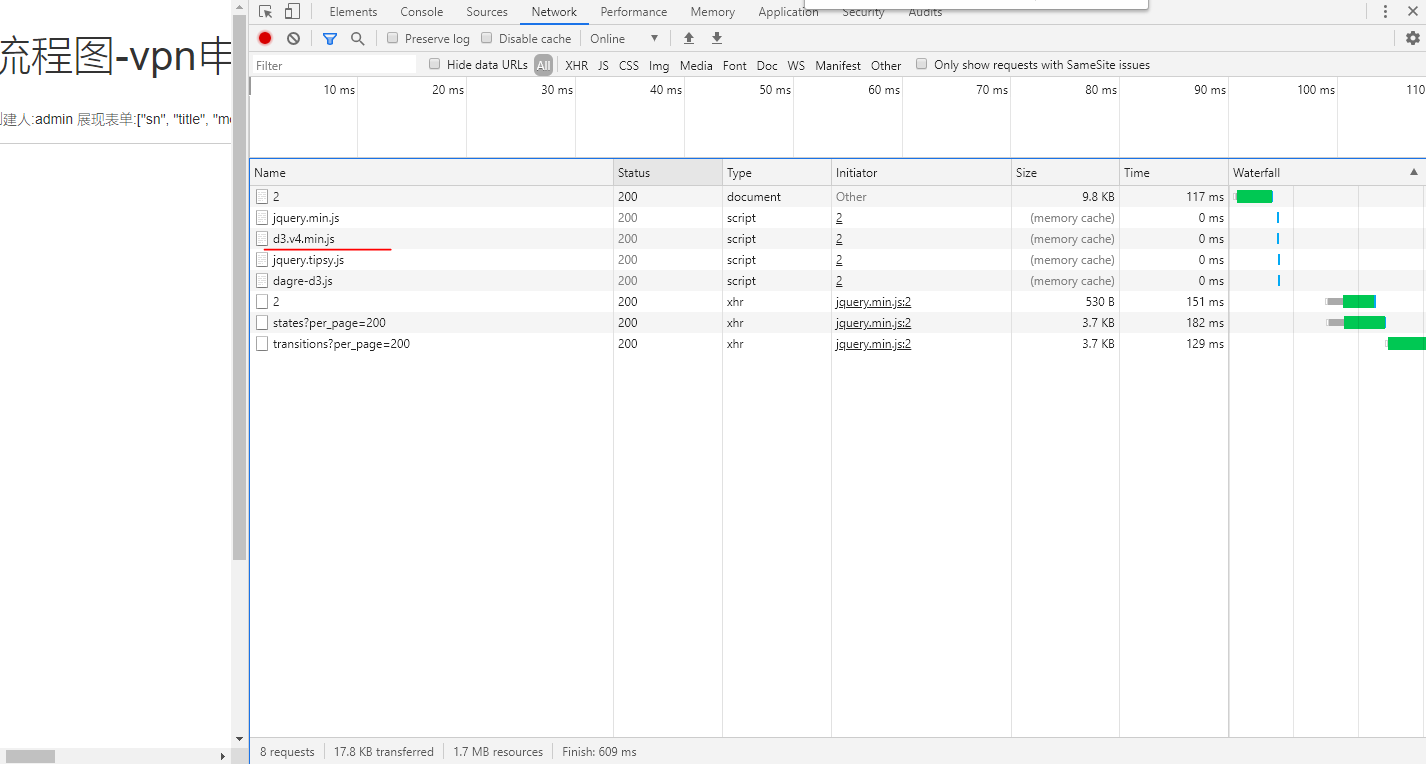The width and height of the screenshot is (1426, 764).
Task: Open the Sources tab
Action: pyautogui.click(x=487, y=12)
